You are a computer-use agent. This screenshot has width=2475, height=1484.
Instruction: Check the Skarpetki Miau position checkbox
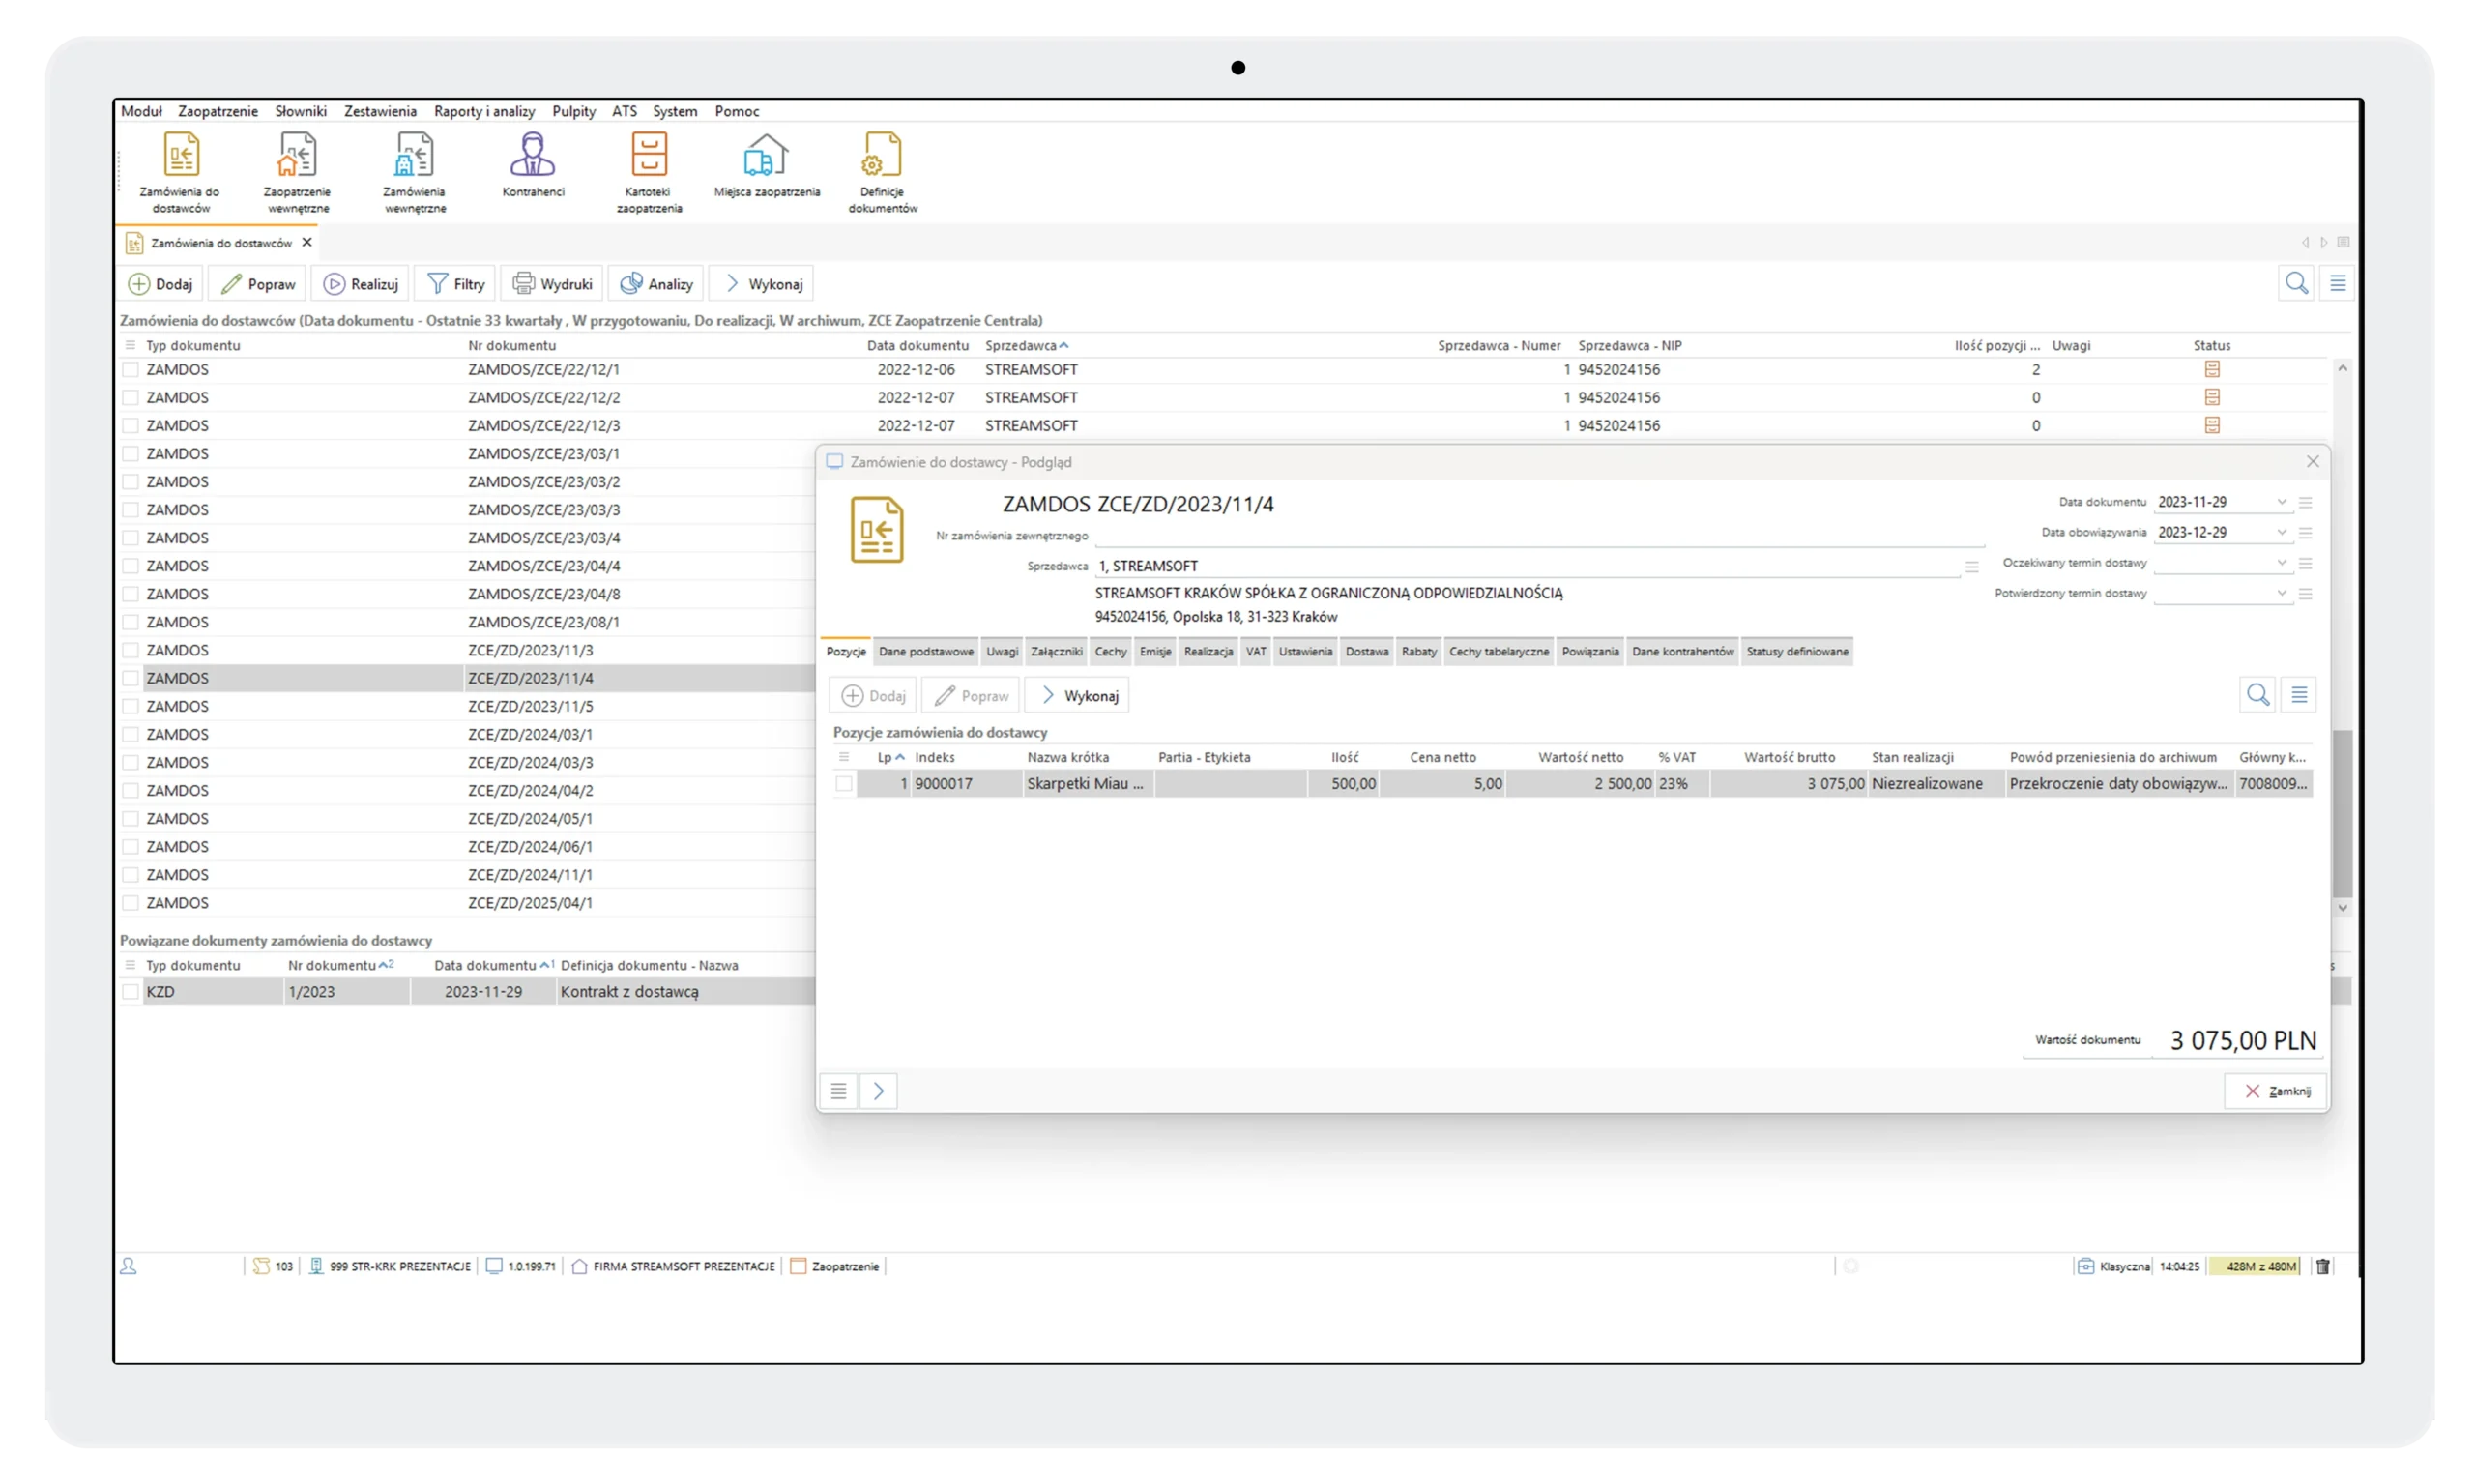[844, 784]
